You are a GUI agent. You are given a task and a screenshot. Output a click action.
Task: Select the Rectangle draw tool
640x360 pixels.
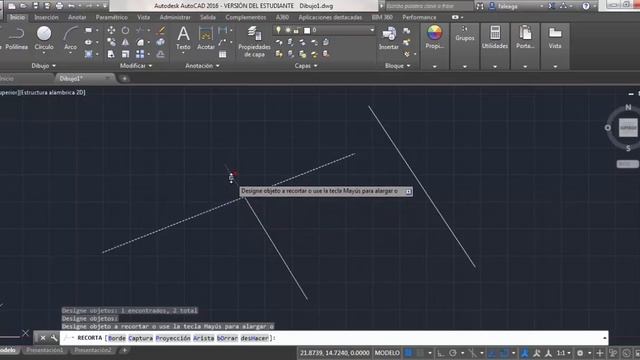[x=89, y=30]
